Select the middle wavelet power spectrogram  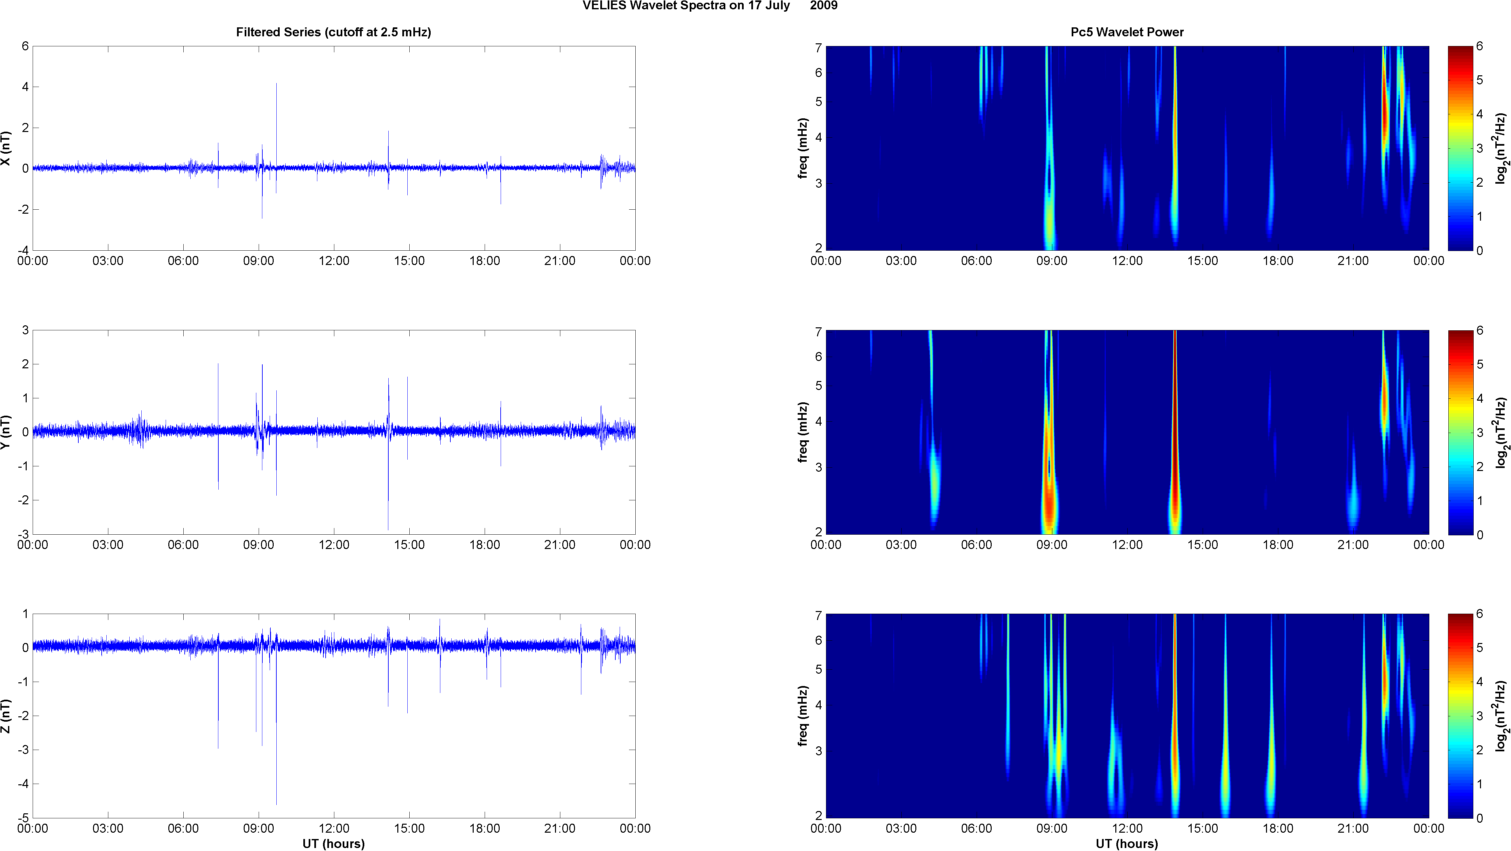click(1127, 432)
